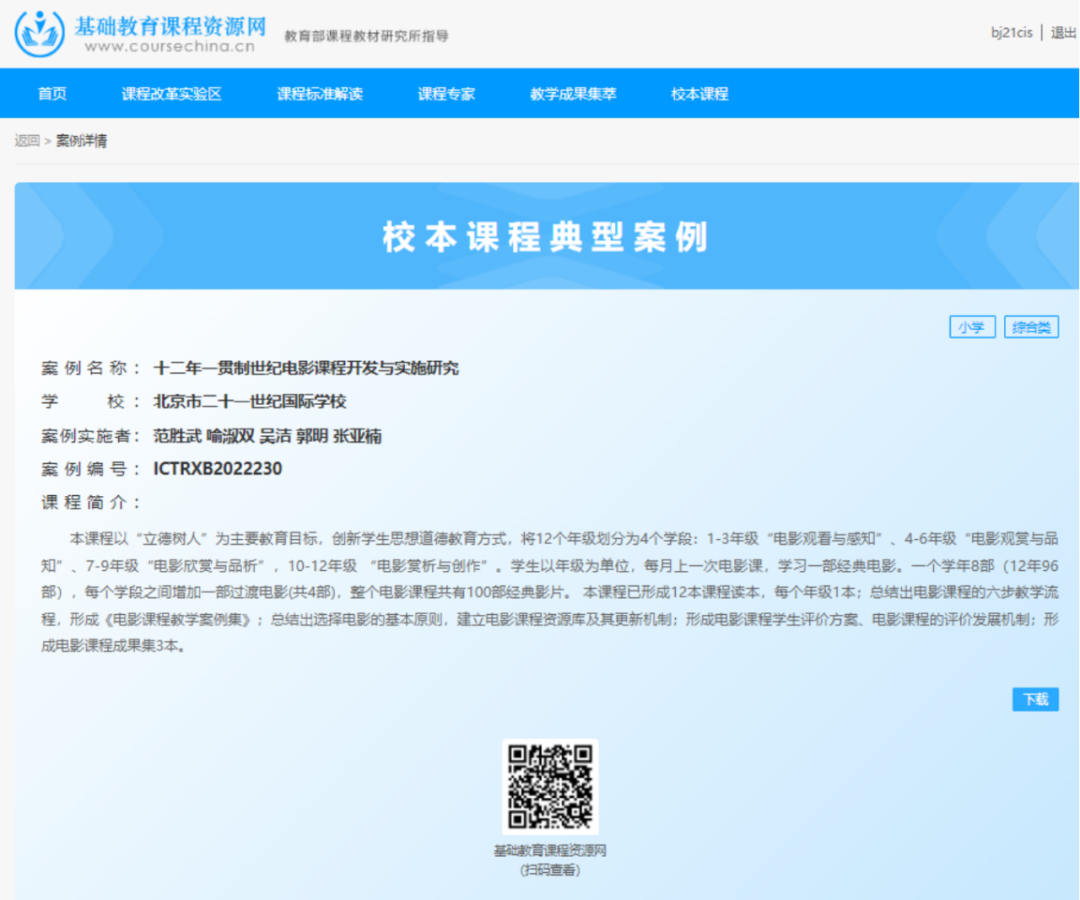Click the 基础教育课程资源网 logo icon
The image size is (1080, 900).
(40, 33)
